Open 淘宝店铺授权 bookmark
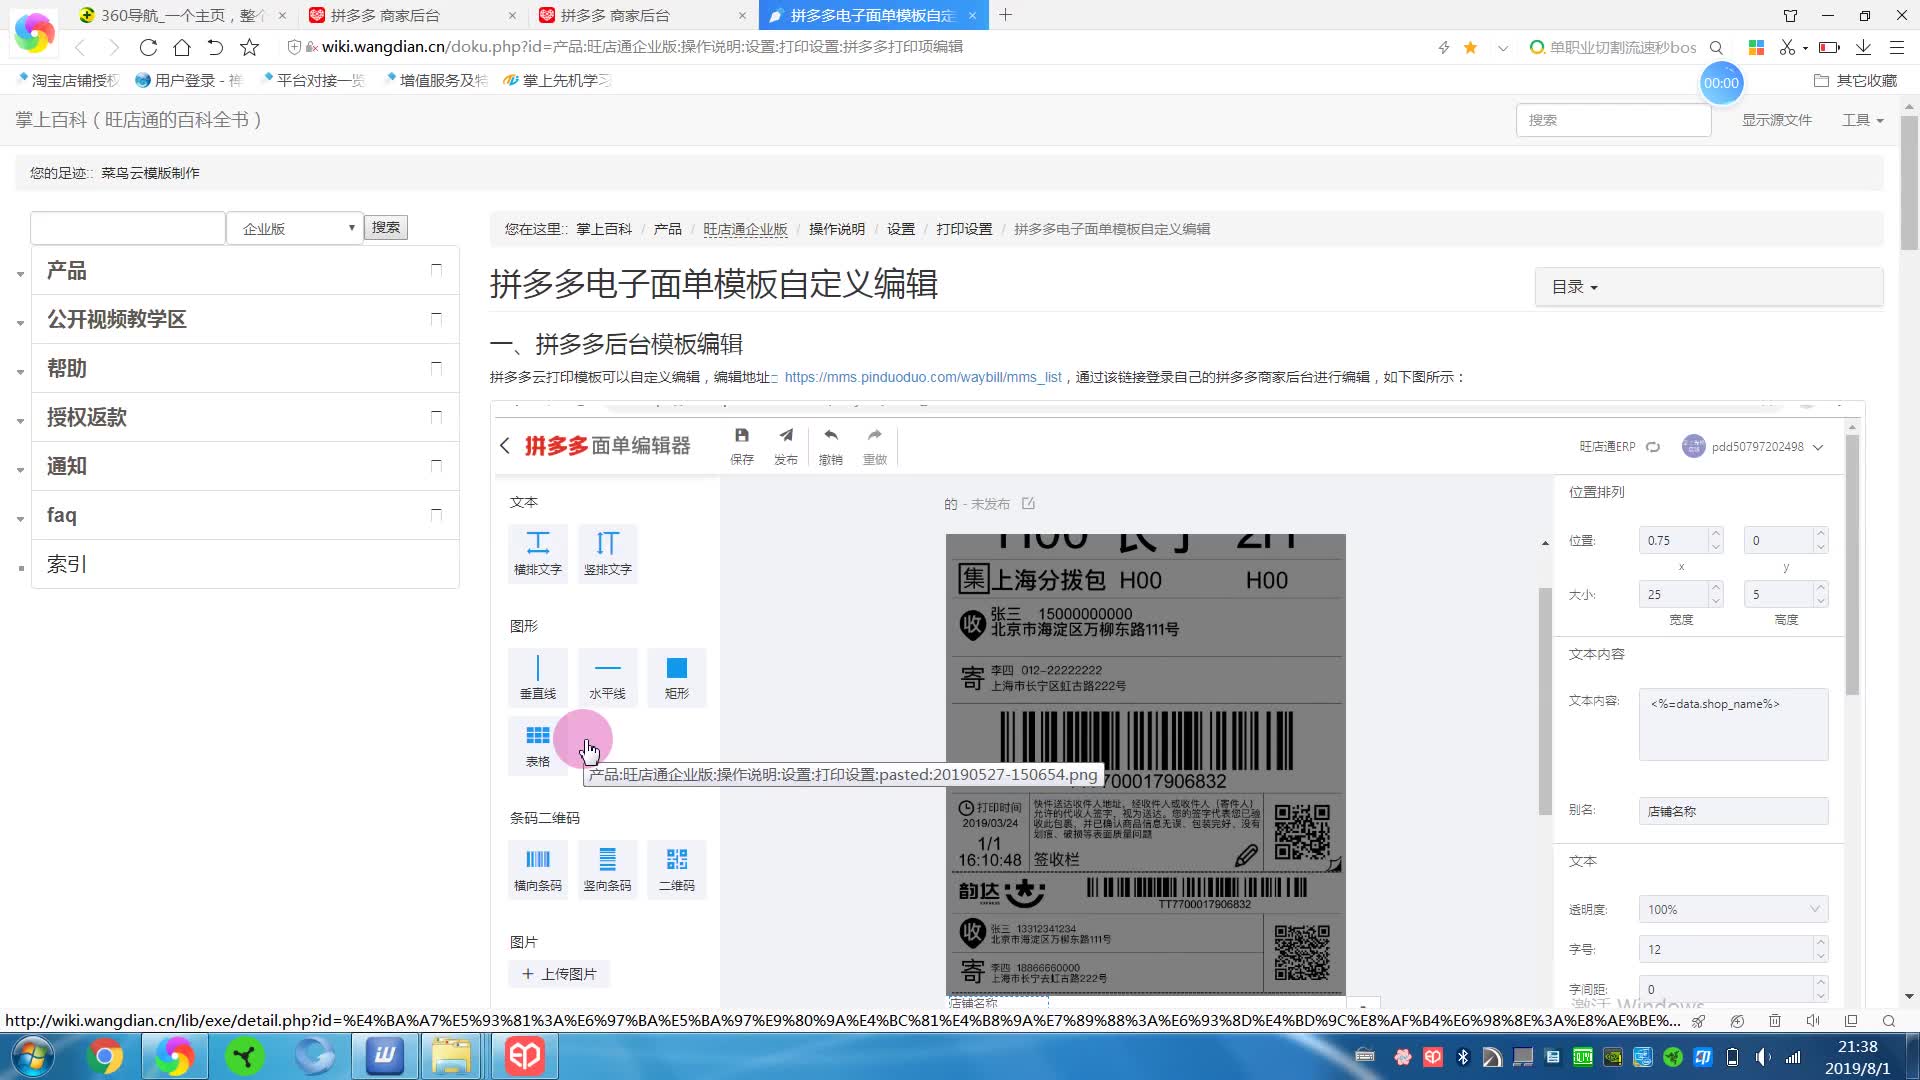 68,80
